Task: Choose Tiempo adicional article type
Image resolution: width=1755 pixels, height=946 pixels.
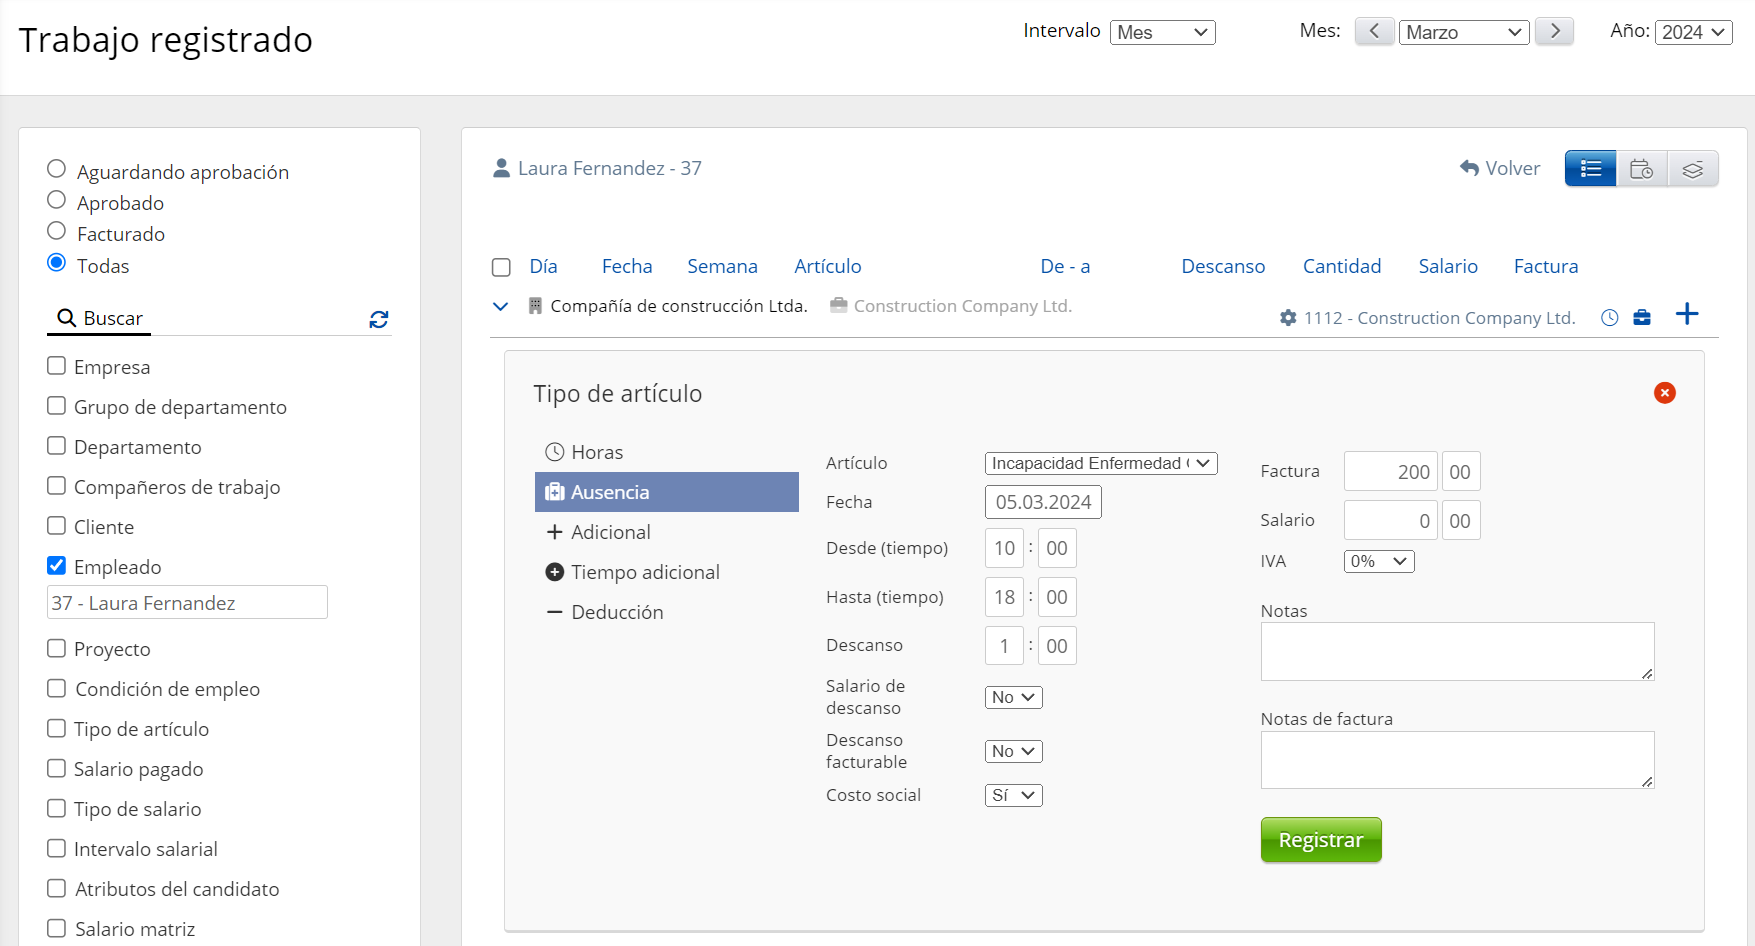Action: pos(645,572)
